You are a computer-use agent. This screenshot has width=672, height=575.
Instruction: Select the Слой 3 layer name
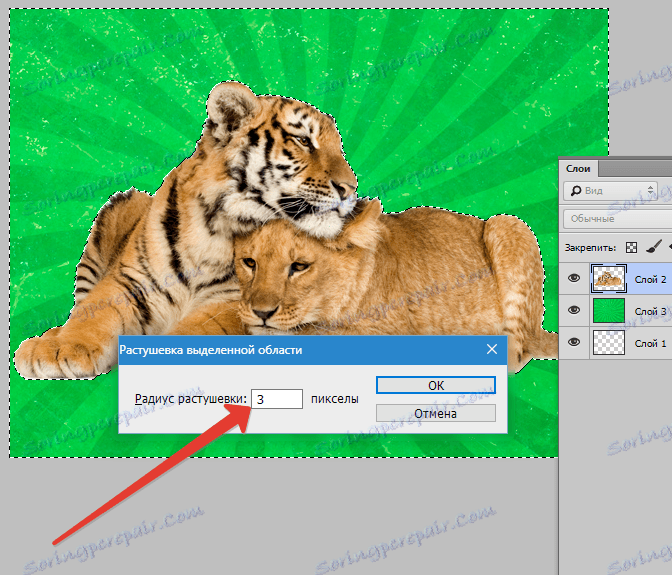point(651,311)
